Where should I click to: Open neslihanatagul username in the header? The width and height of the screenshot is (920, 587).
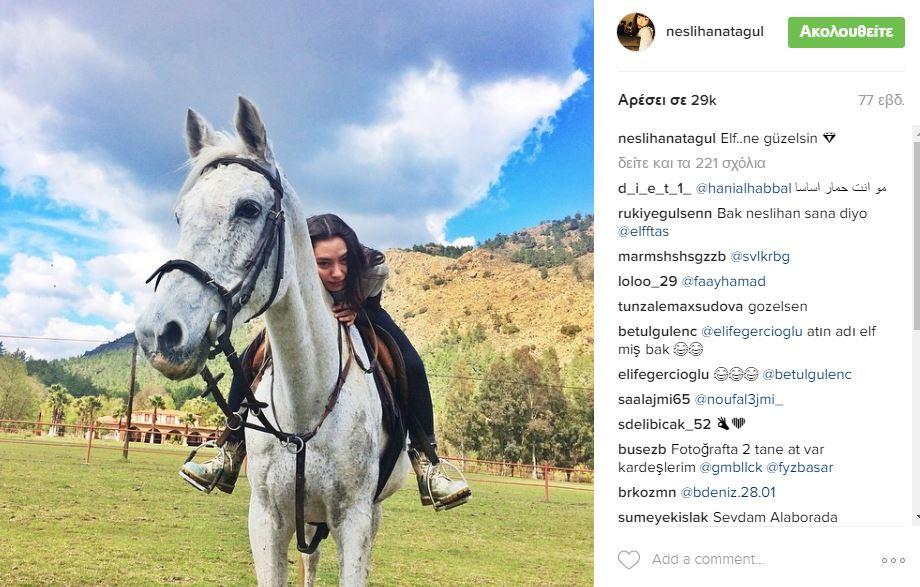(x=715, y=32)
